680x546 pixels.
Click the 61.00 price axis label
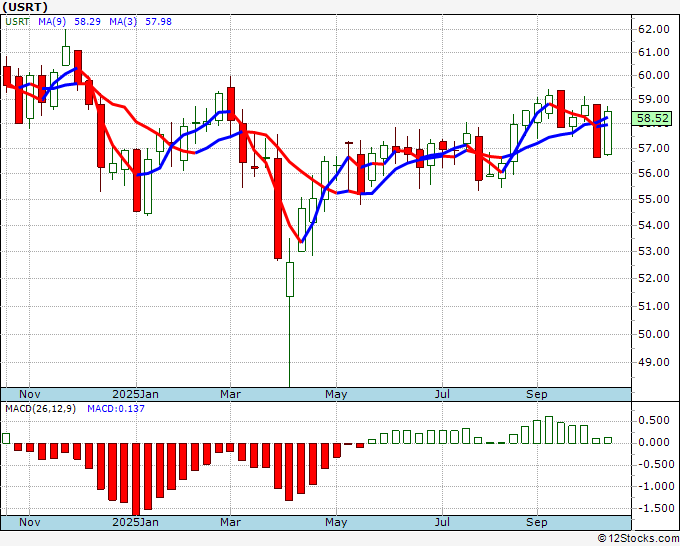[654, 52]
